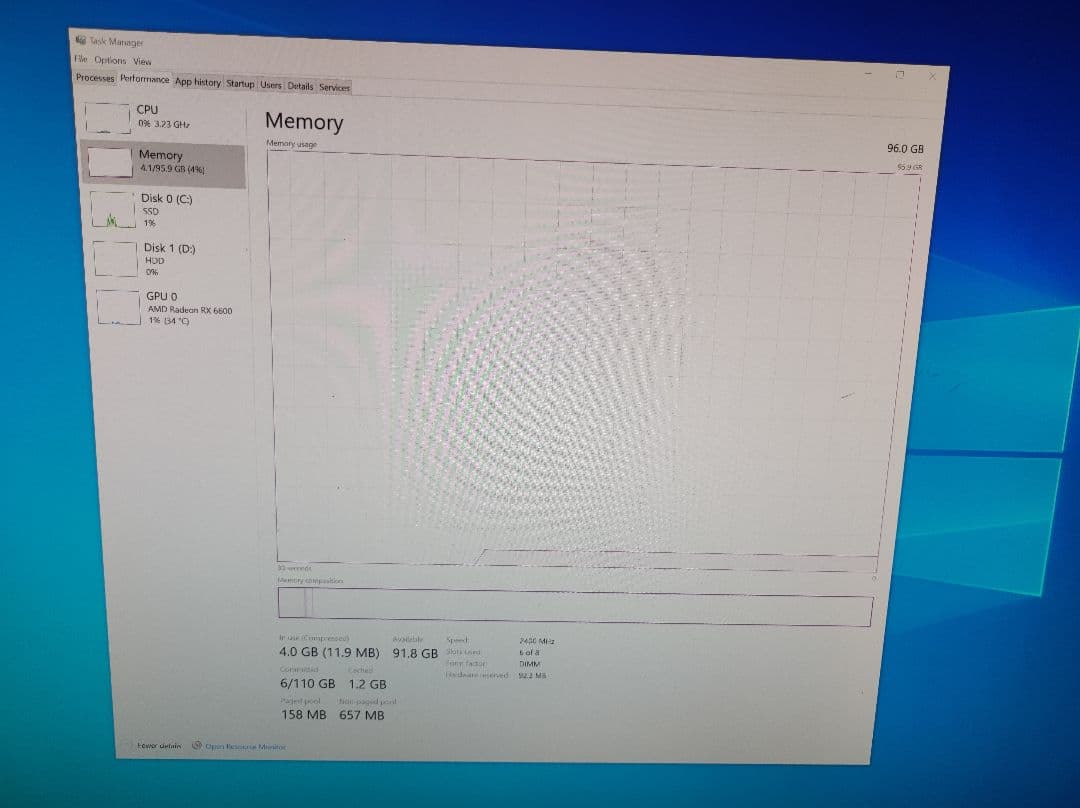
Task: Switch to the Users tab
Action: [271, 85]
